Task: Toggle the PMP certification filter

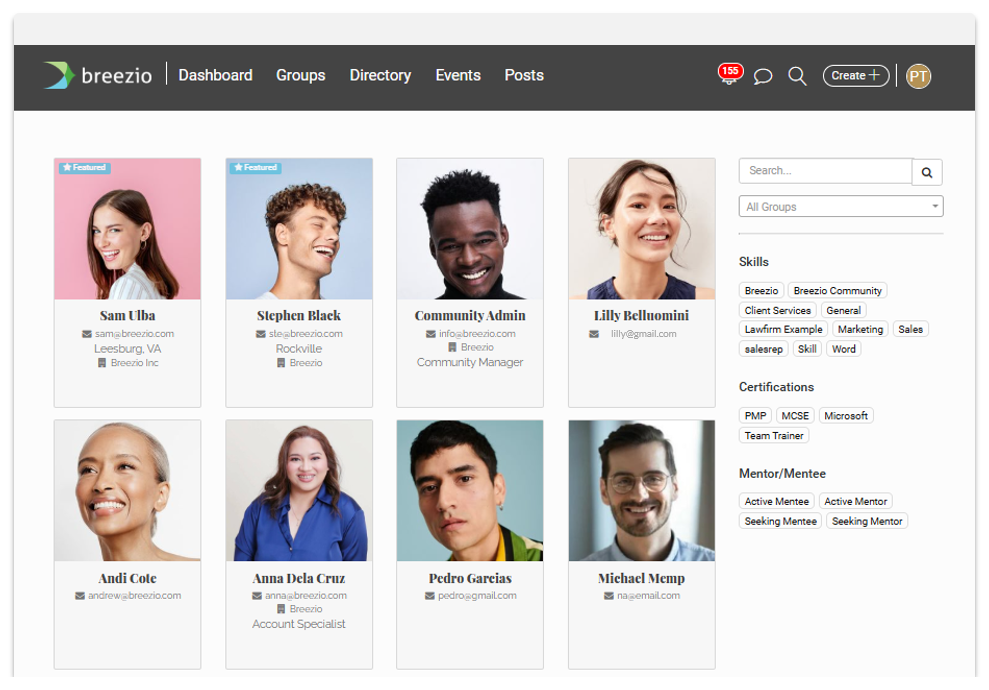Action: (755, 416)
